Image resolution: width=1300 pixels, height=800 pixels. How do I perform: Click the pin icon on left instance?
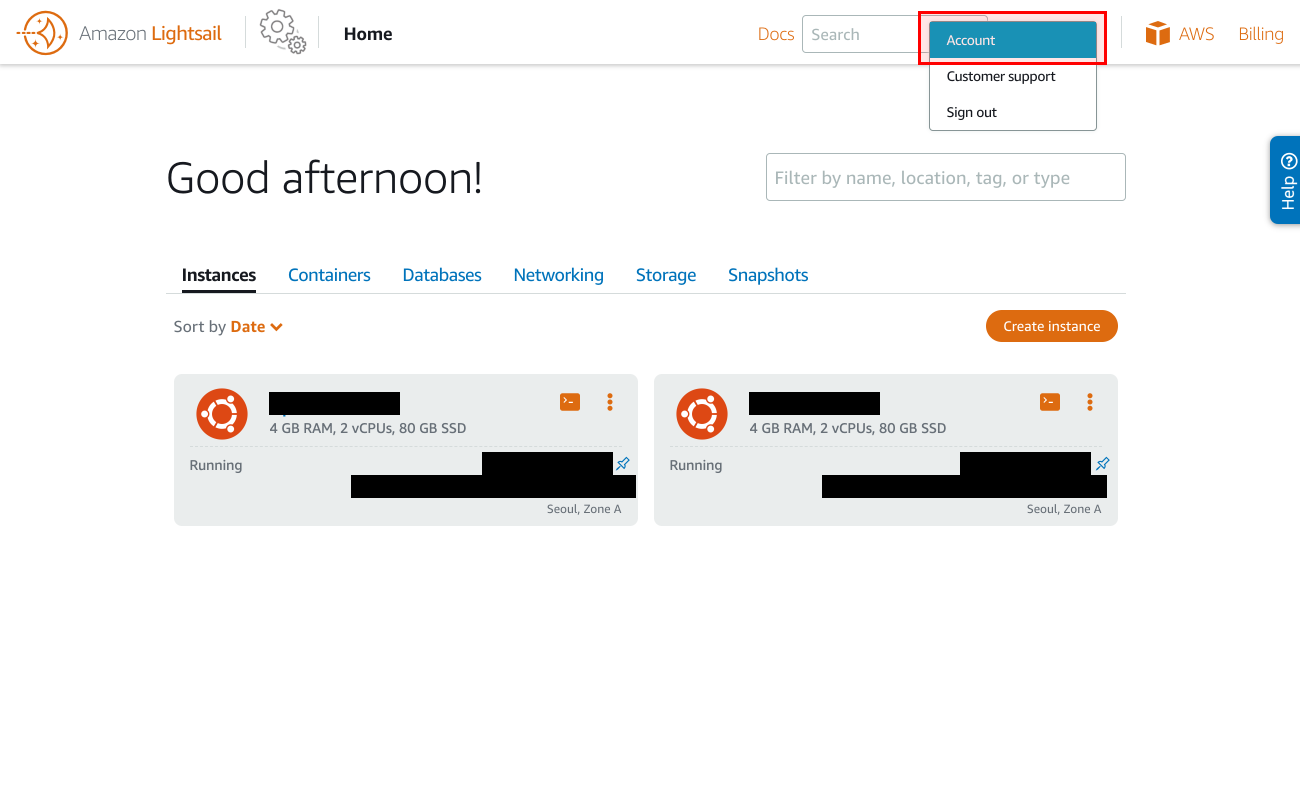click(623, 464)
